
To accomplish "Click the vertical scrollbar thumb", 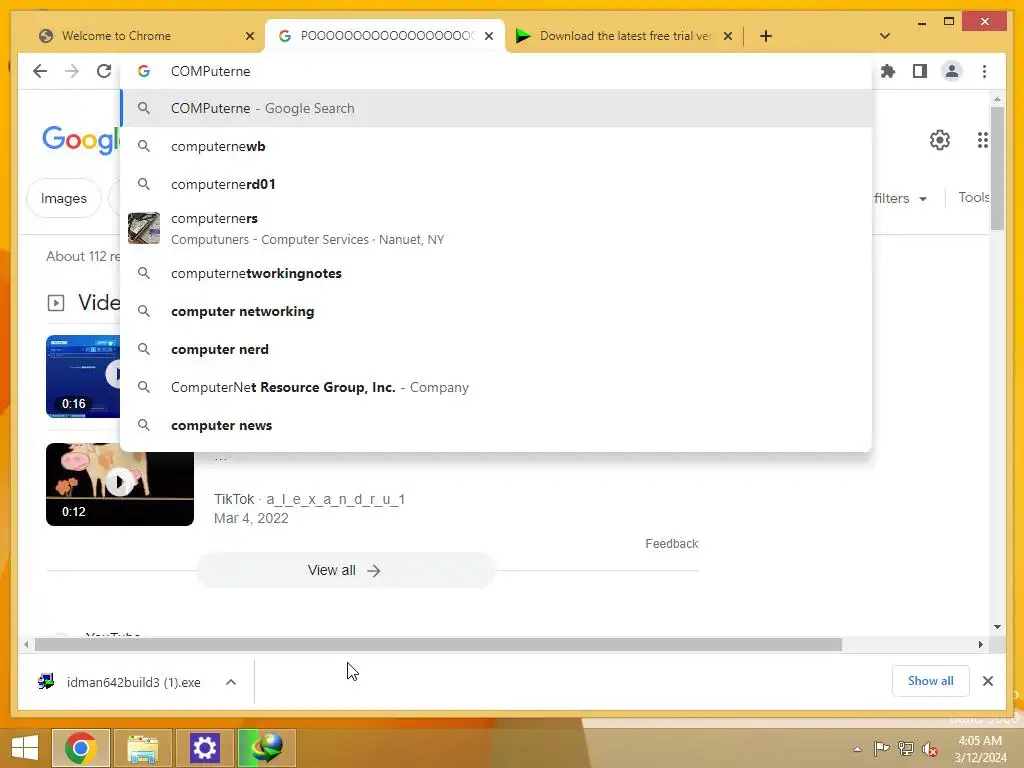I will [x=997, y=168].
